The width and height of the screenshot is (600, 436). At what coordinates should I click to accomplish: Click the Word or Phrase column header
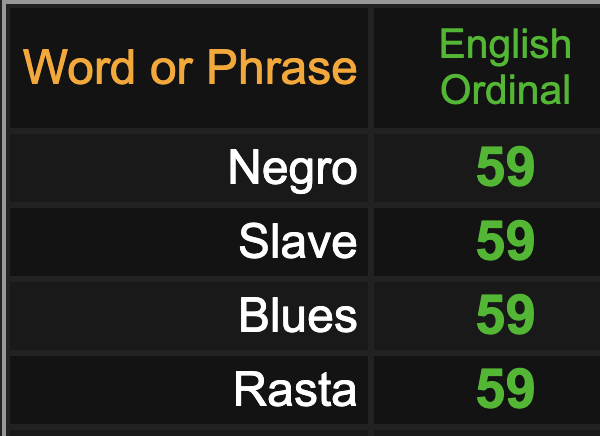[189, 67]
